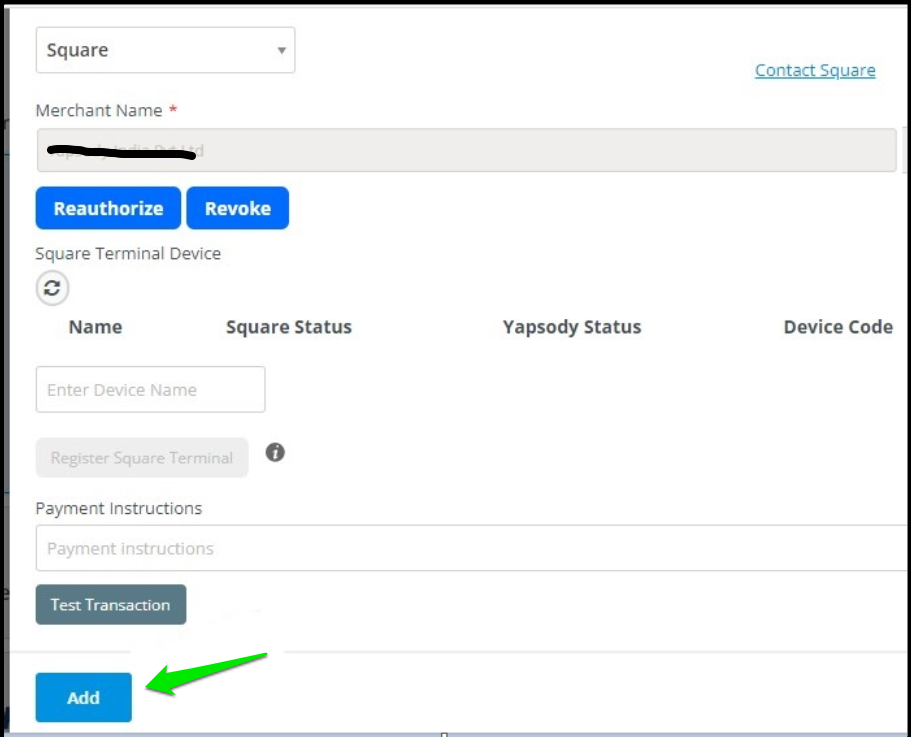Click the Yapsody Status column header

[x=572, y=327]
